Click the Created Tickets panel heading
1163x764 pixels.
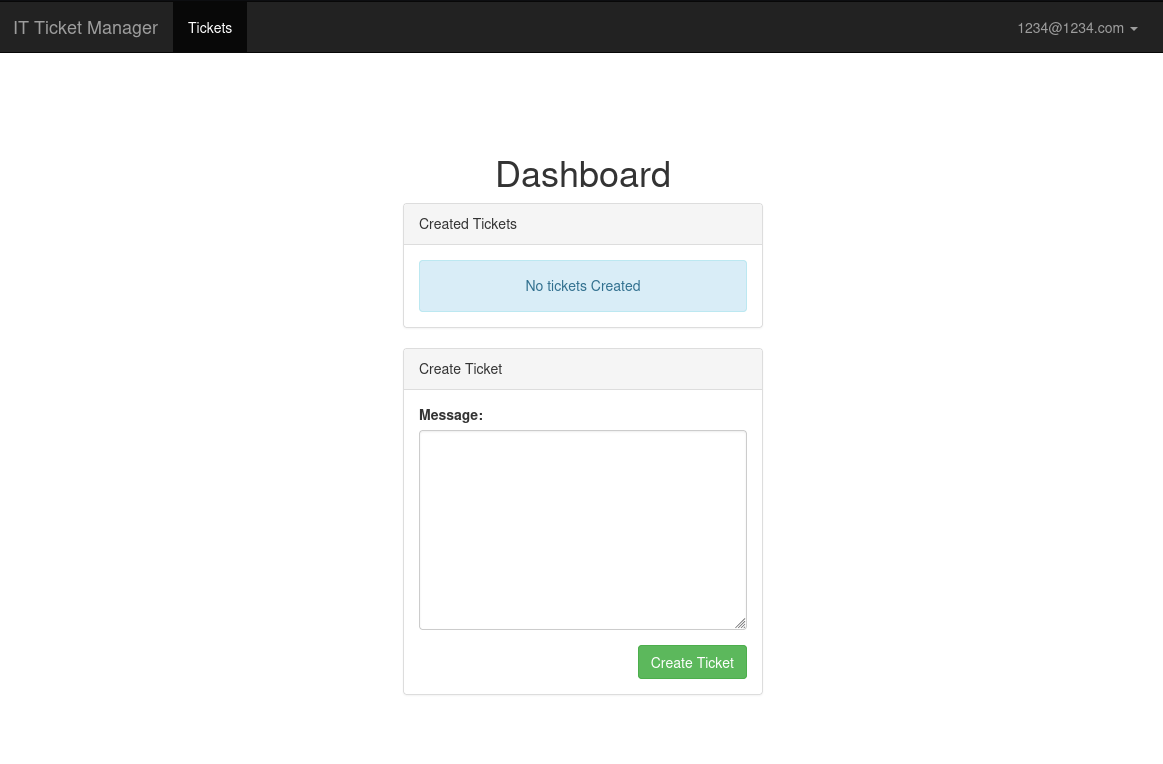[582, 224]
